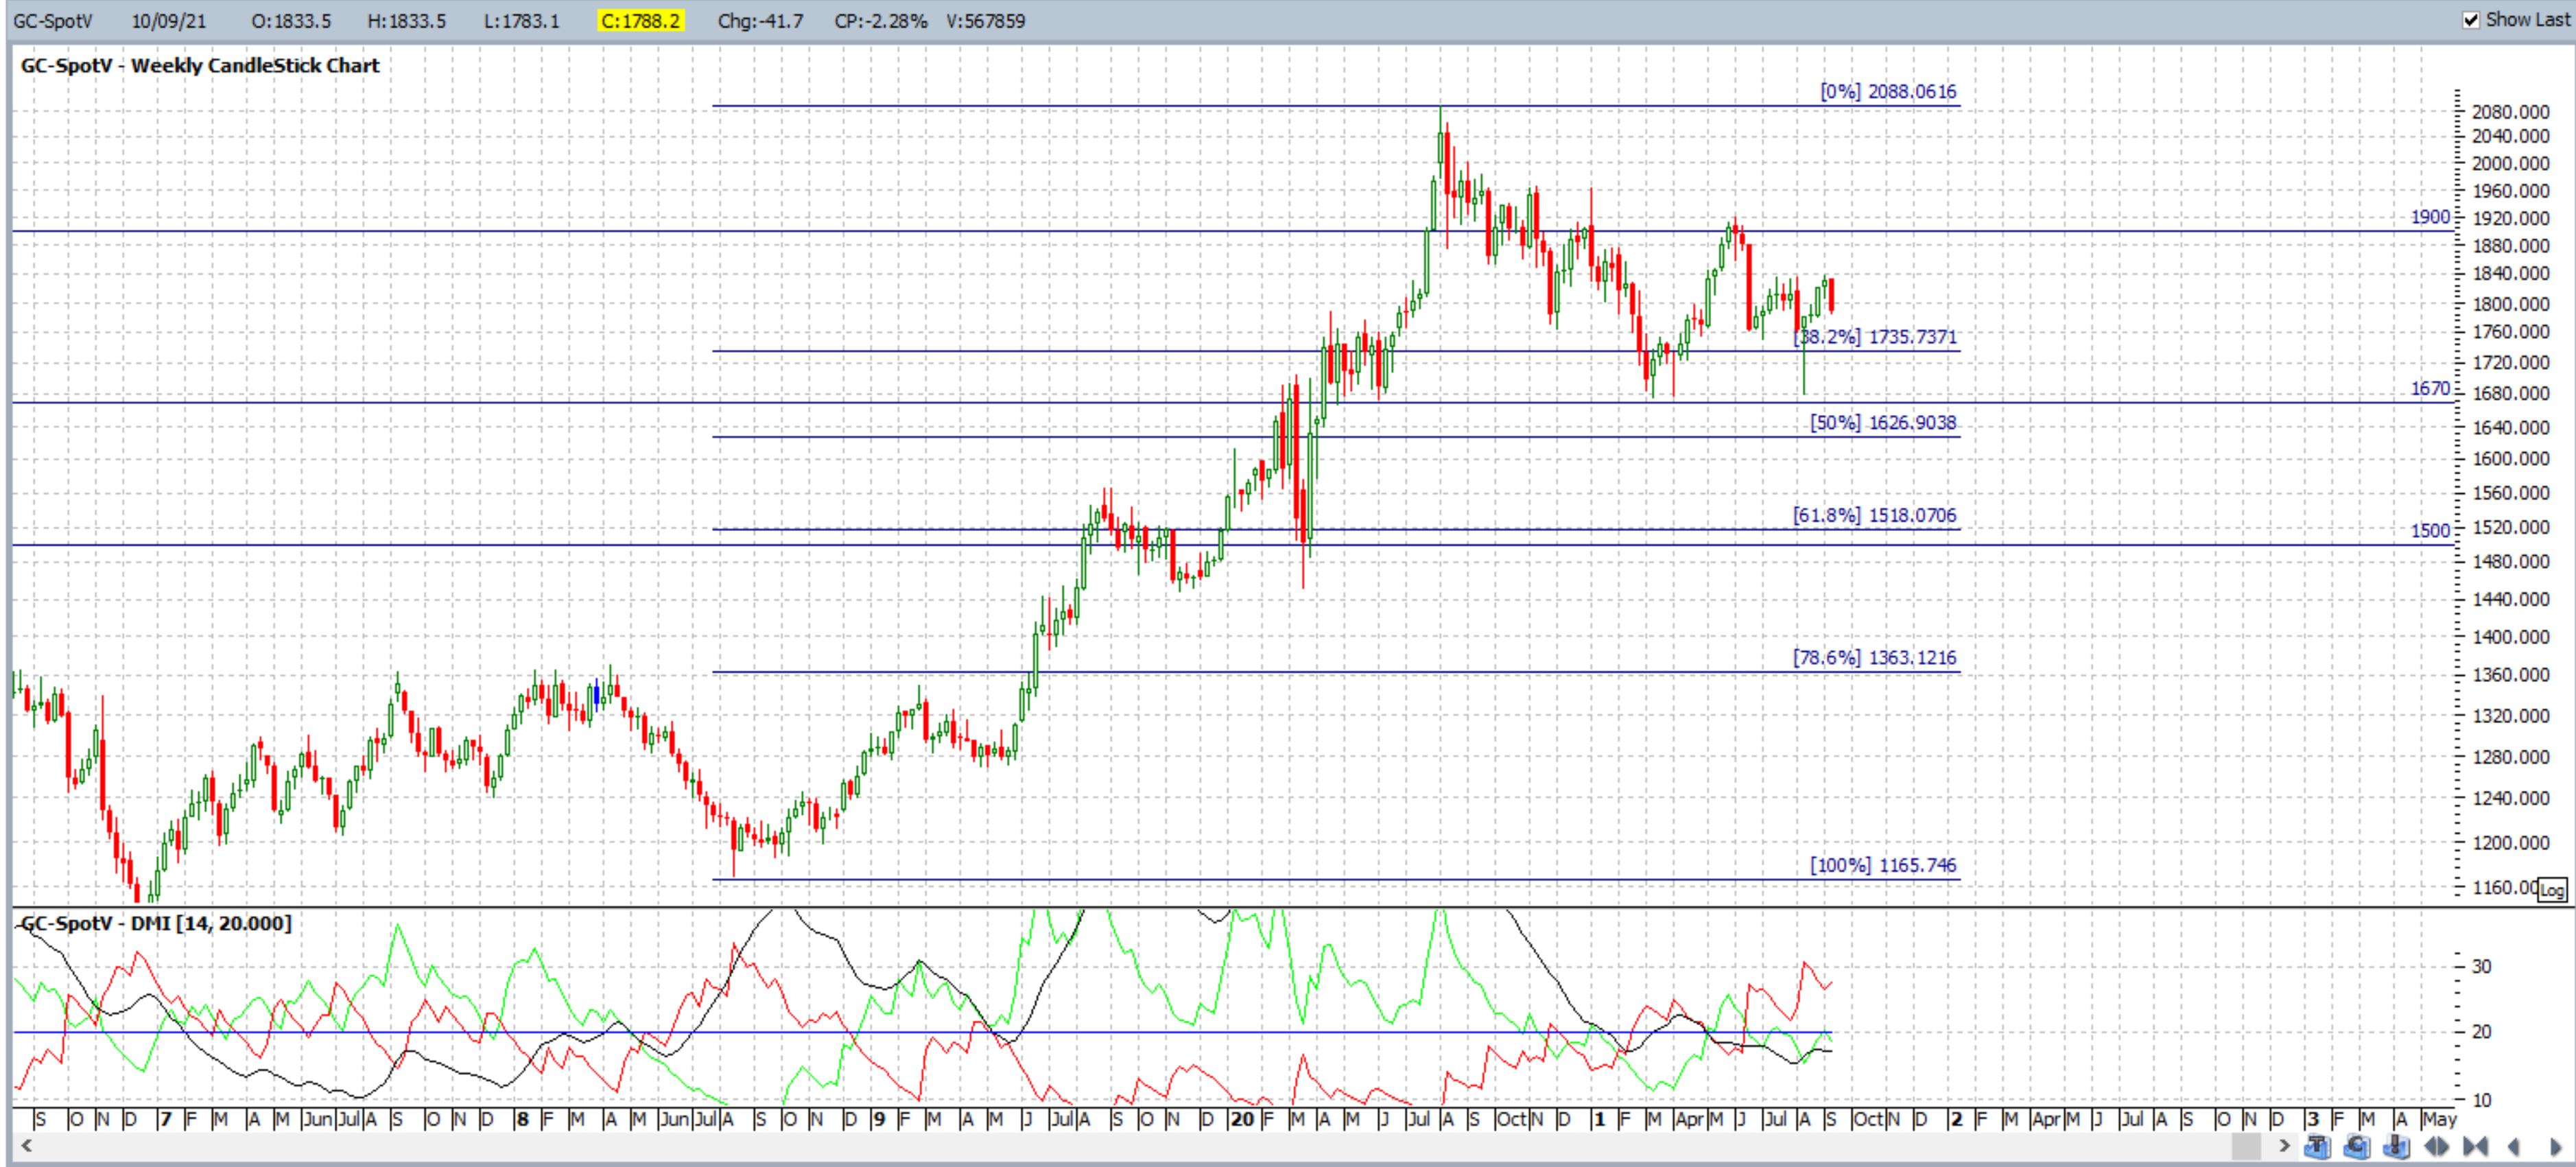Image resolution: width=2576 pixels, height=1167 pixels.
Task: Click the 'Oct' label before year marker 1
Action: coord(1511,1120)
